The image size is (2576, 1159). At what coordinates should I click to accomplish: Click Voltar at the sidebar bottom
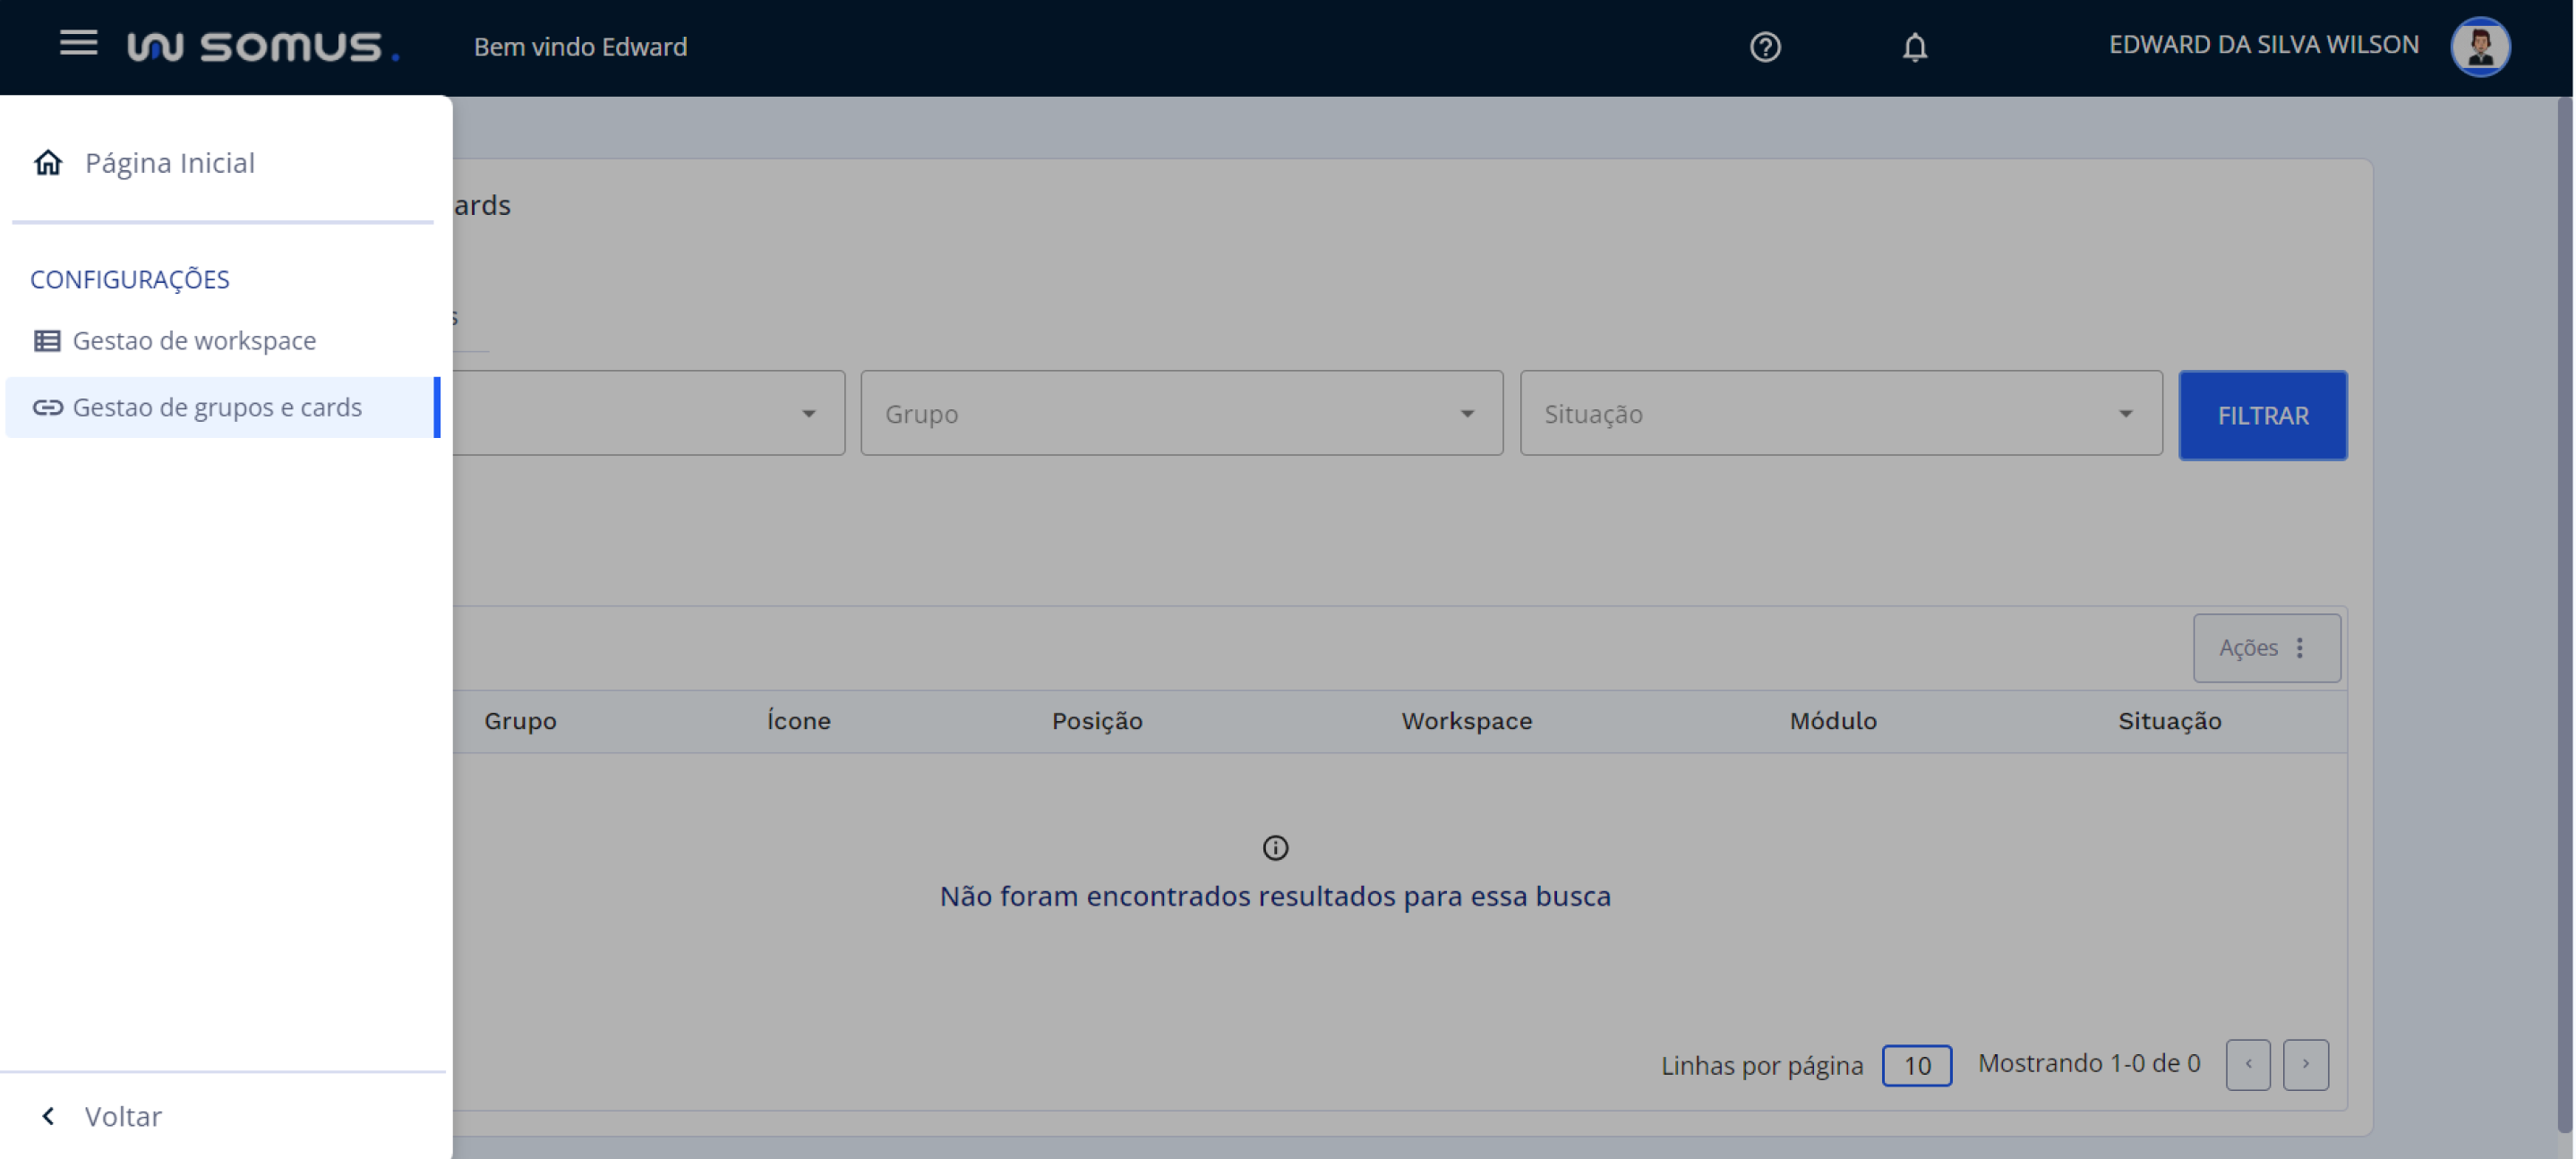[x=122, y=1115]
